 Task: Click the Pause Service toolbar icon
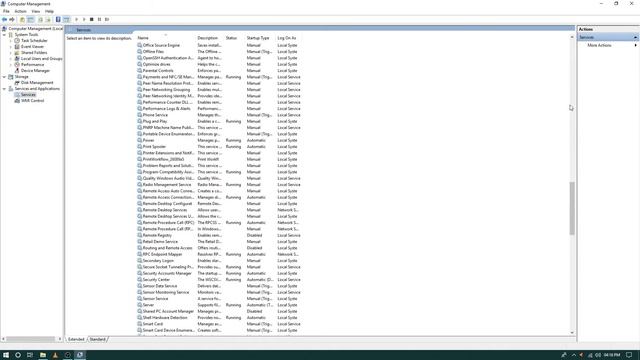[x=99, y=20]
